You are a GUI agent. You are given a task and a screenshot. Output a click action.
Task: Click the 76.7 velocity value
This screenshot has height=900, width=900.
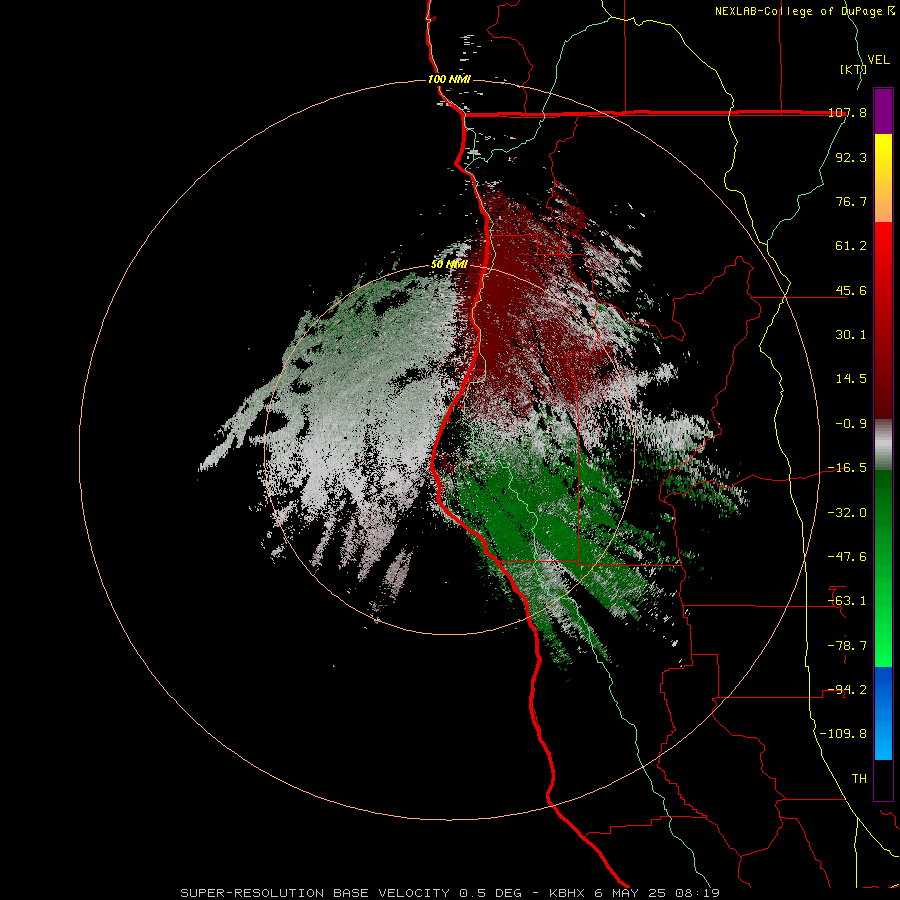pyautogui.click(x=851, y=201)
